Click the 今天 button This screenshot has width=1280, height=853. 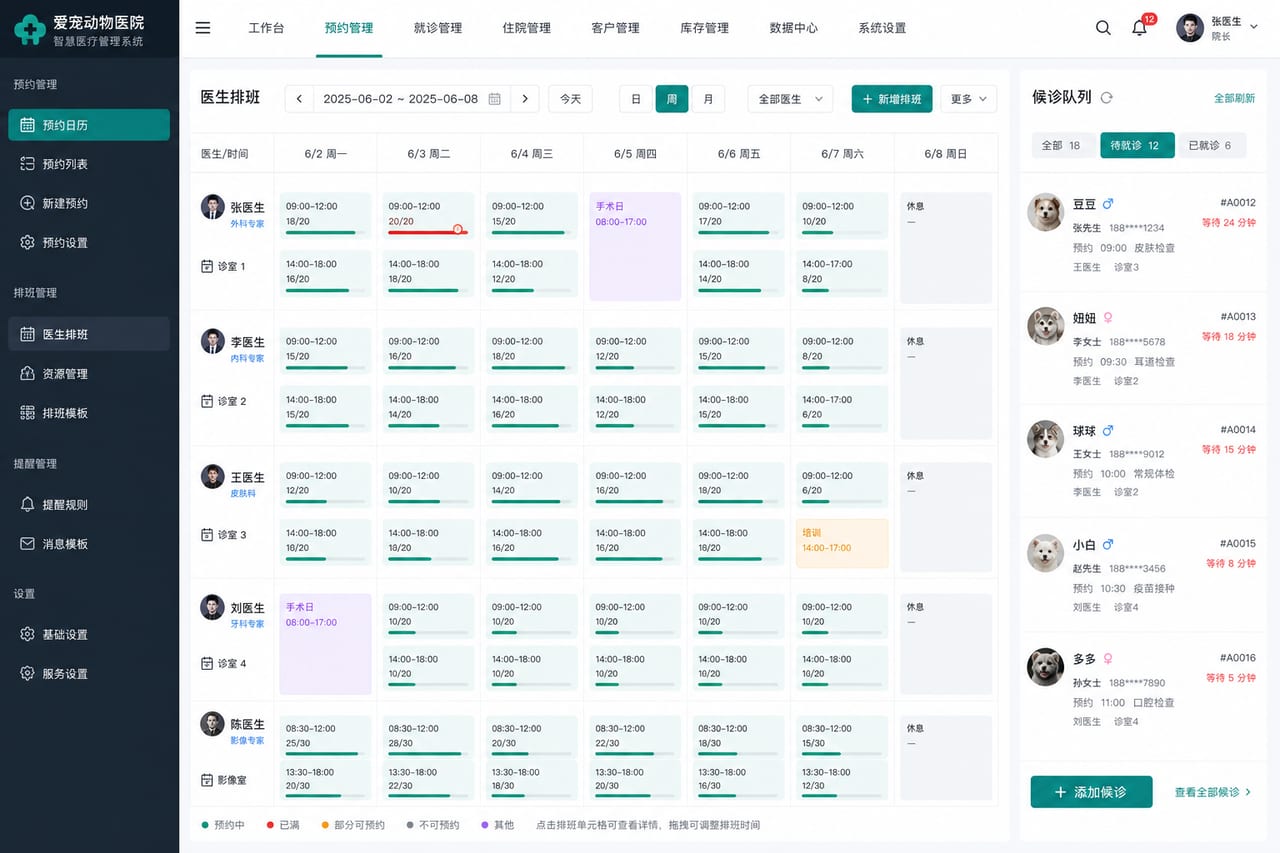coord(571,99)
